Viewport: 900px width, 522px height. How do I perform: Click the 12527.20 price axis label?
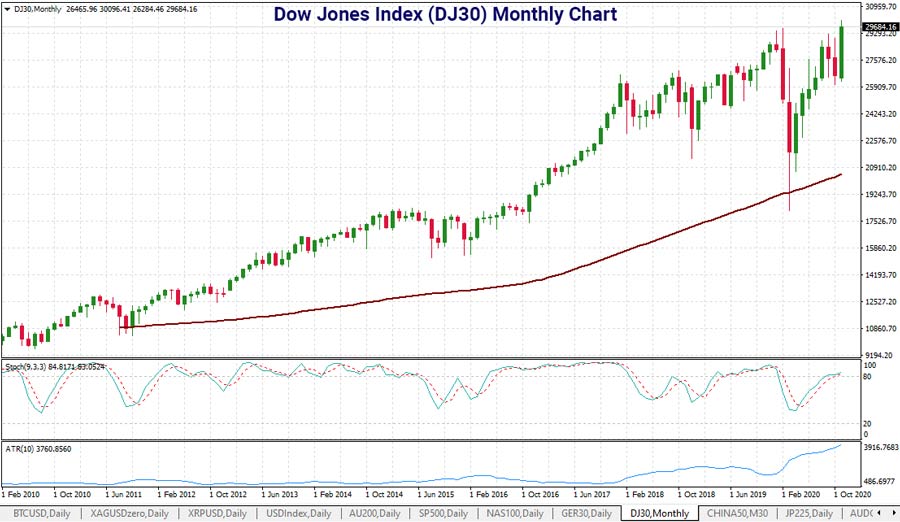click(881, 301)
